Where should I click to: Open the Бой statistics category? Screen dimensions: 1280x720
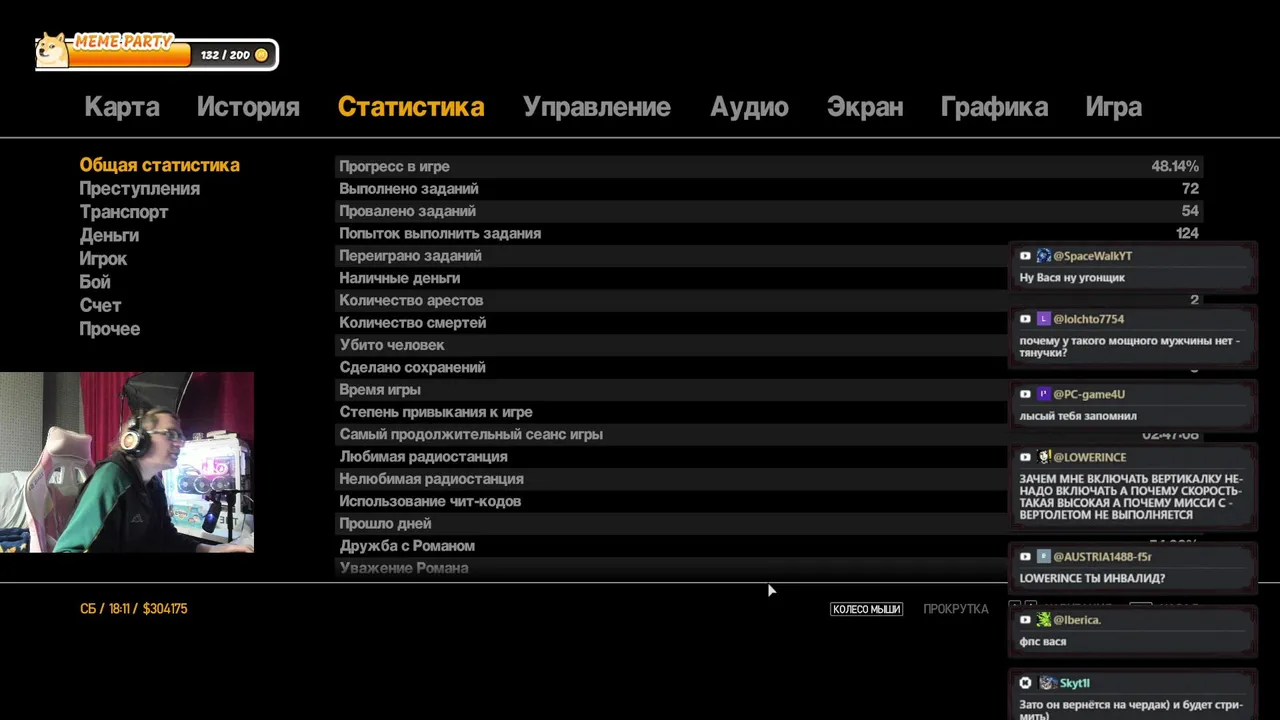pos(95,282)
